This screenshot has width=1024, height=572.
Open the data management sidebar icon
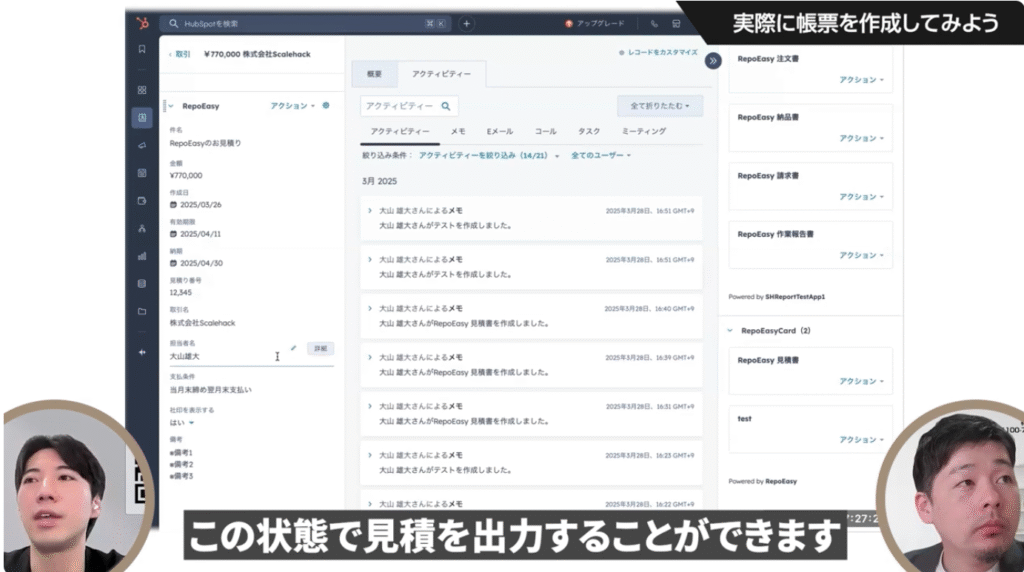[x=142, y=284]
